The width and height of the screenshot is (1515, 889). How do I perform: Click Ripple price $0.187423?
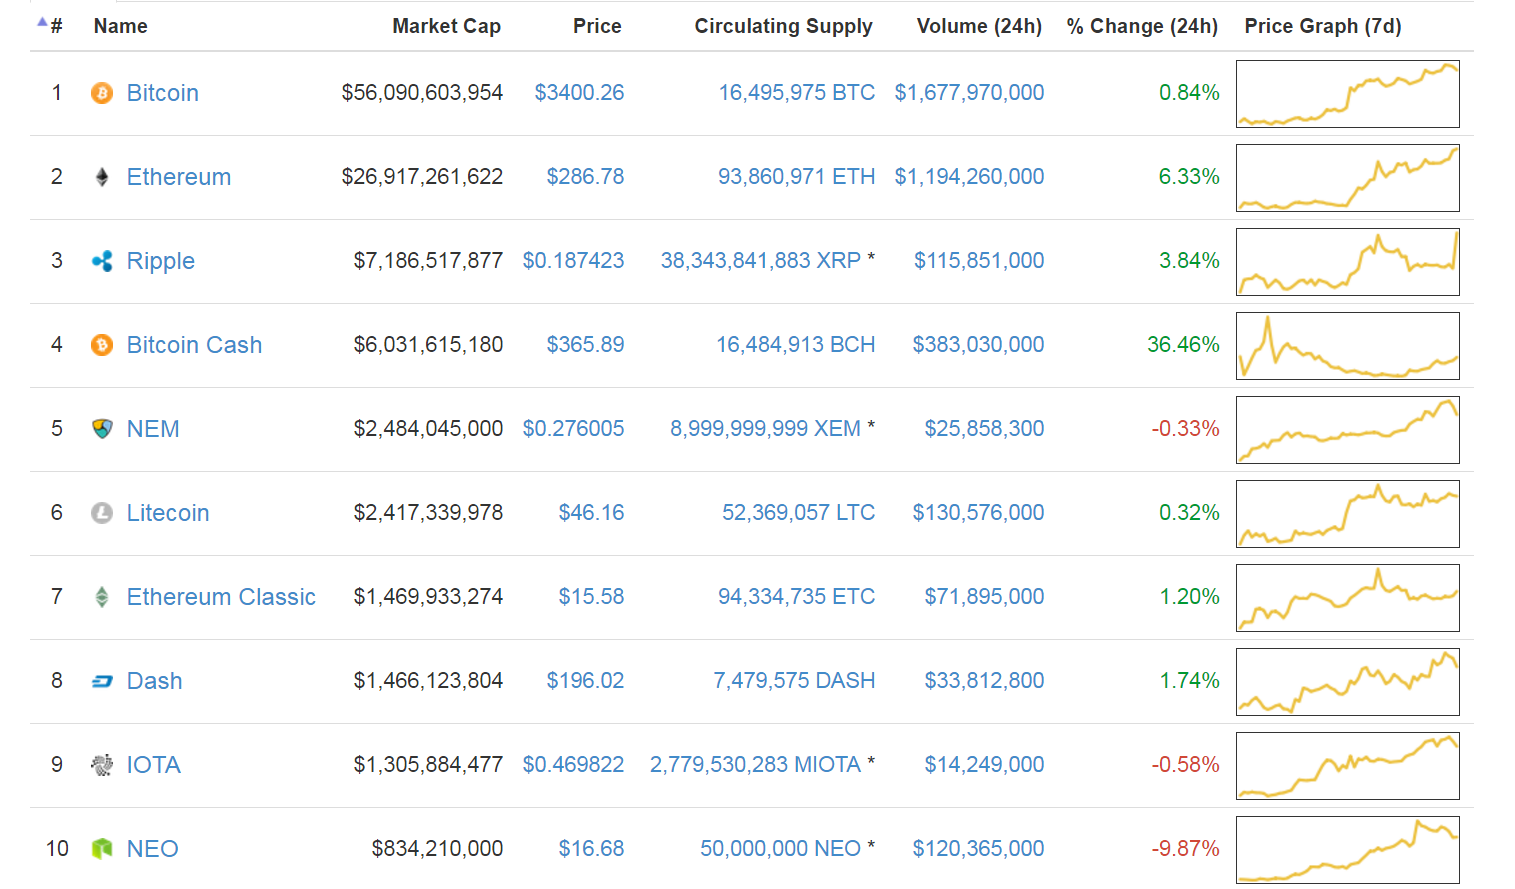click(x=573, y=261)
